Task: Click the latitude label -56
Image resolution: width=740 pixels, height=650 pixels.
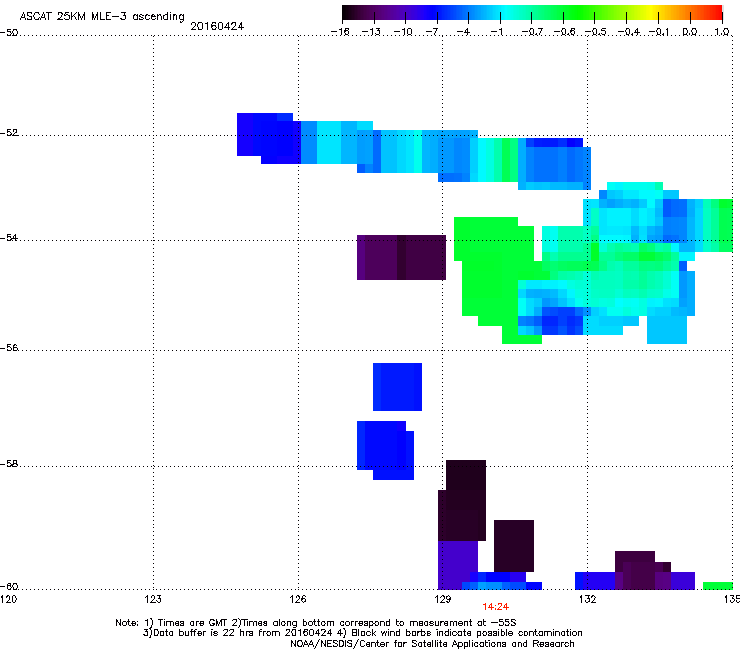Action: pos(9,348)
